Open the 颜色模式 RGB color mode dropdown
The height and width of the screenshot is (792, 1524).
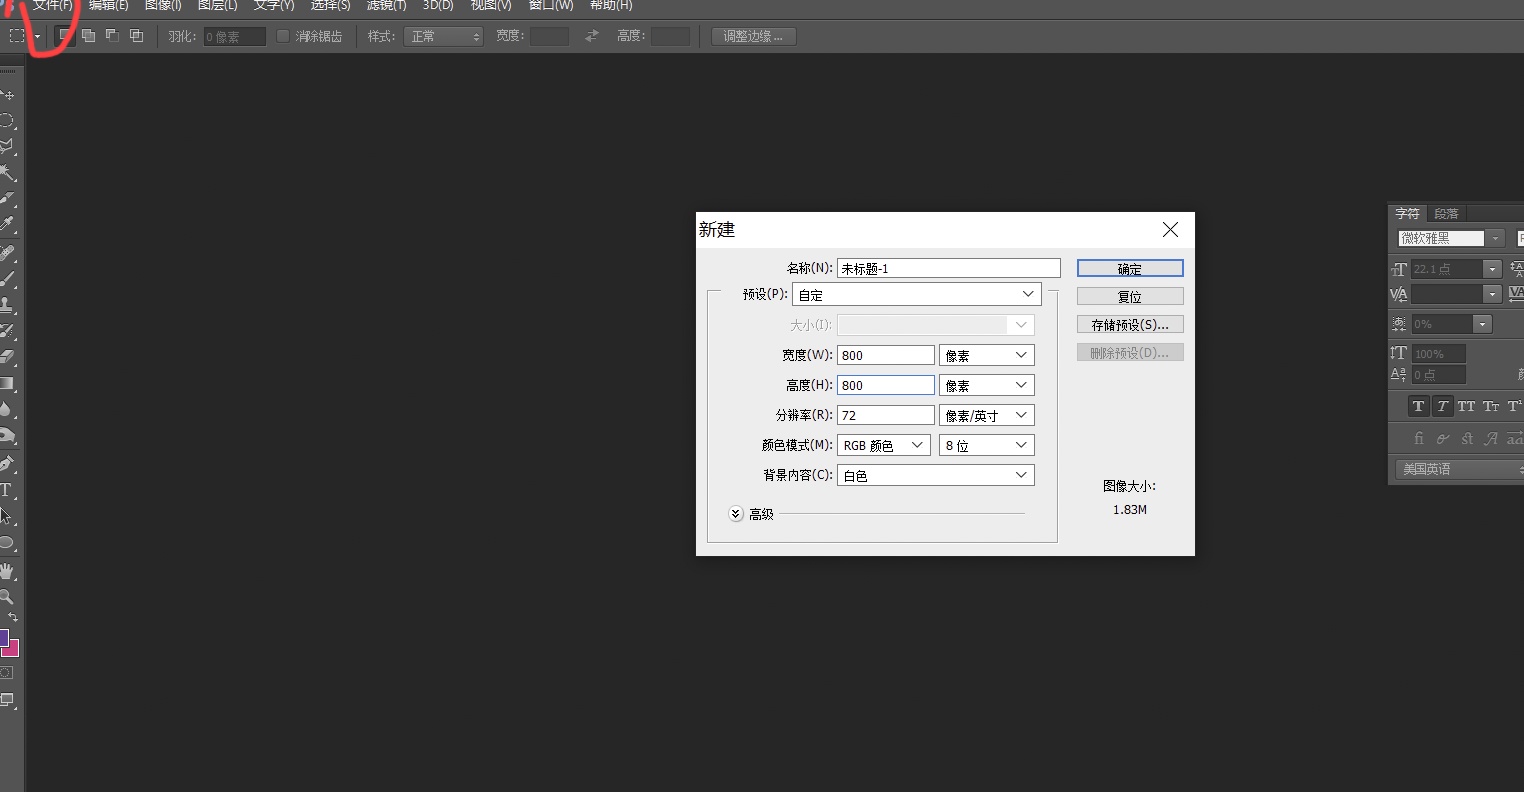tap(884, 445)
